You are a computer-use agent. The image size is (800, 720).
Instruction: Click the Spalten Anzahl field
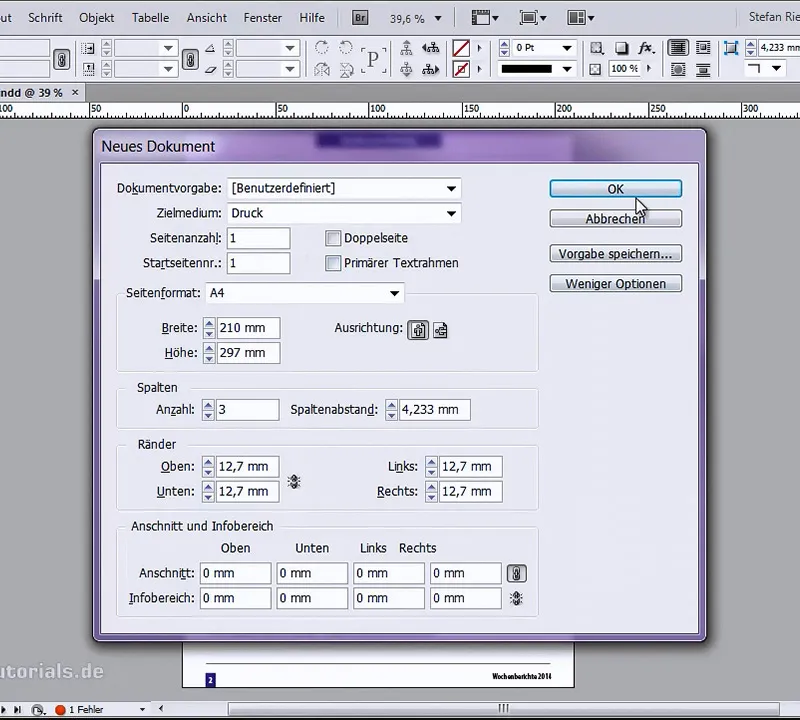247,410
